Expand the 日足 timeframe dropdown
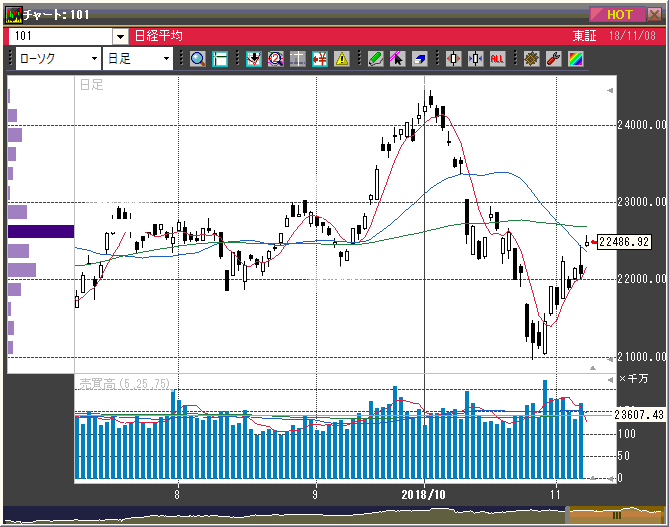The width and height of the screenshot is (669, 527). coord(166,59)
